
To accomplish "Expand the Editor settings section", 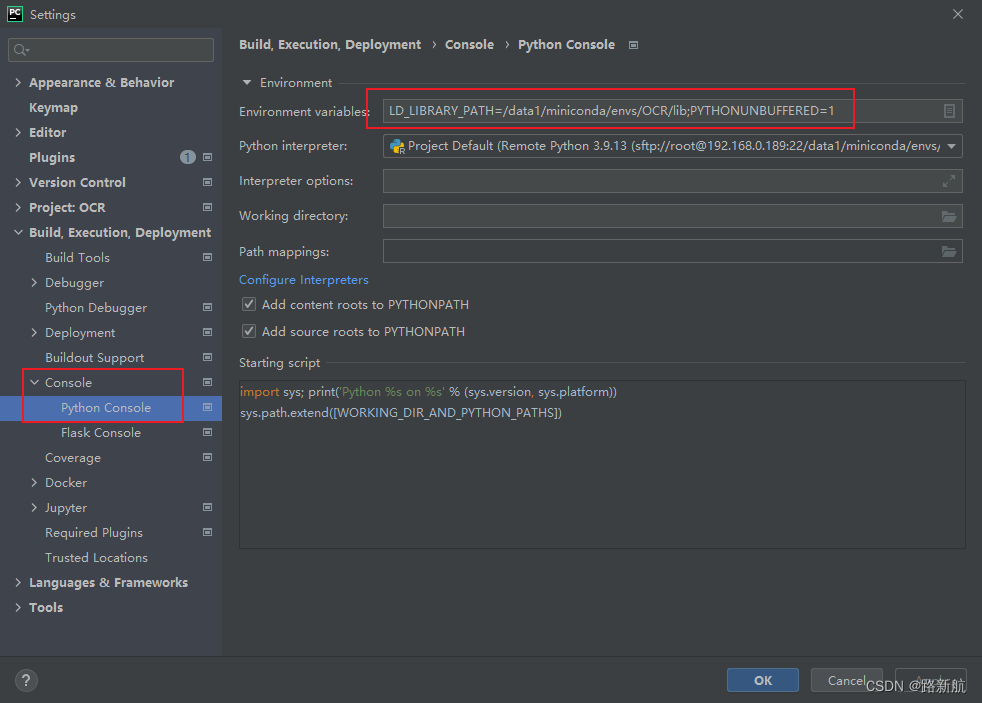I will 18,132.
